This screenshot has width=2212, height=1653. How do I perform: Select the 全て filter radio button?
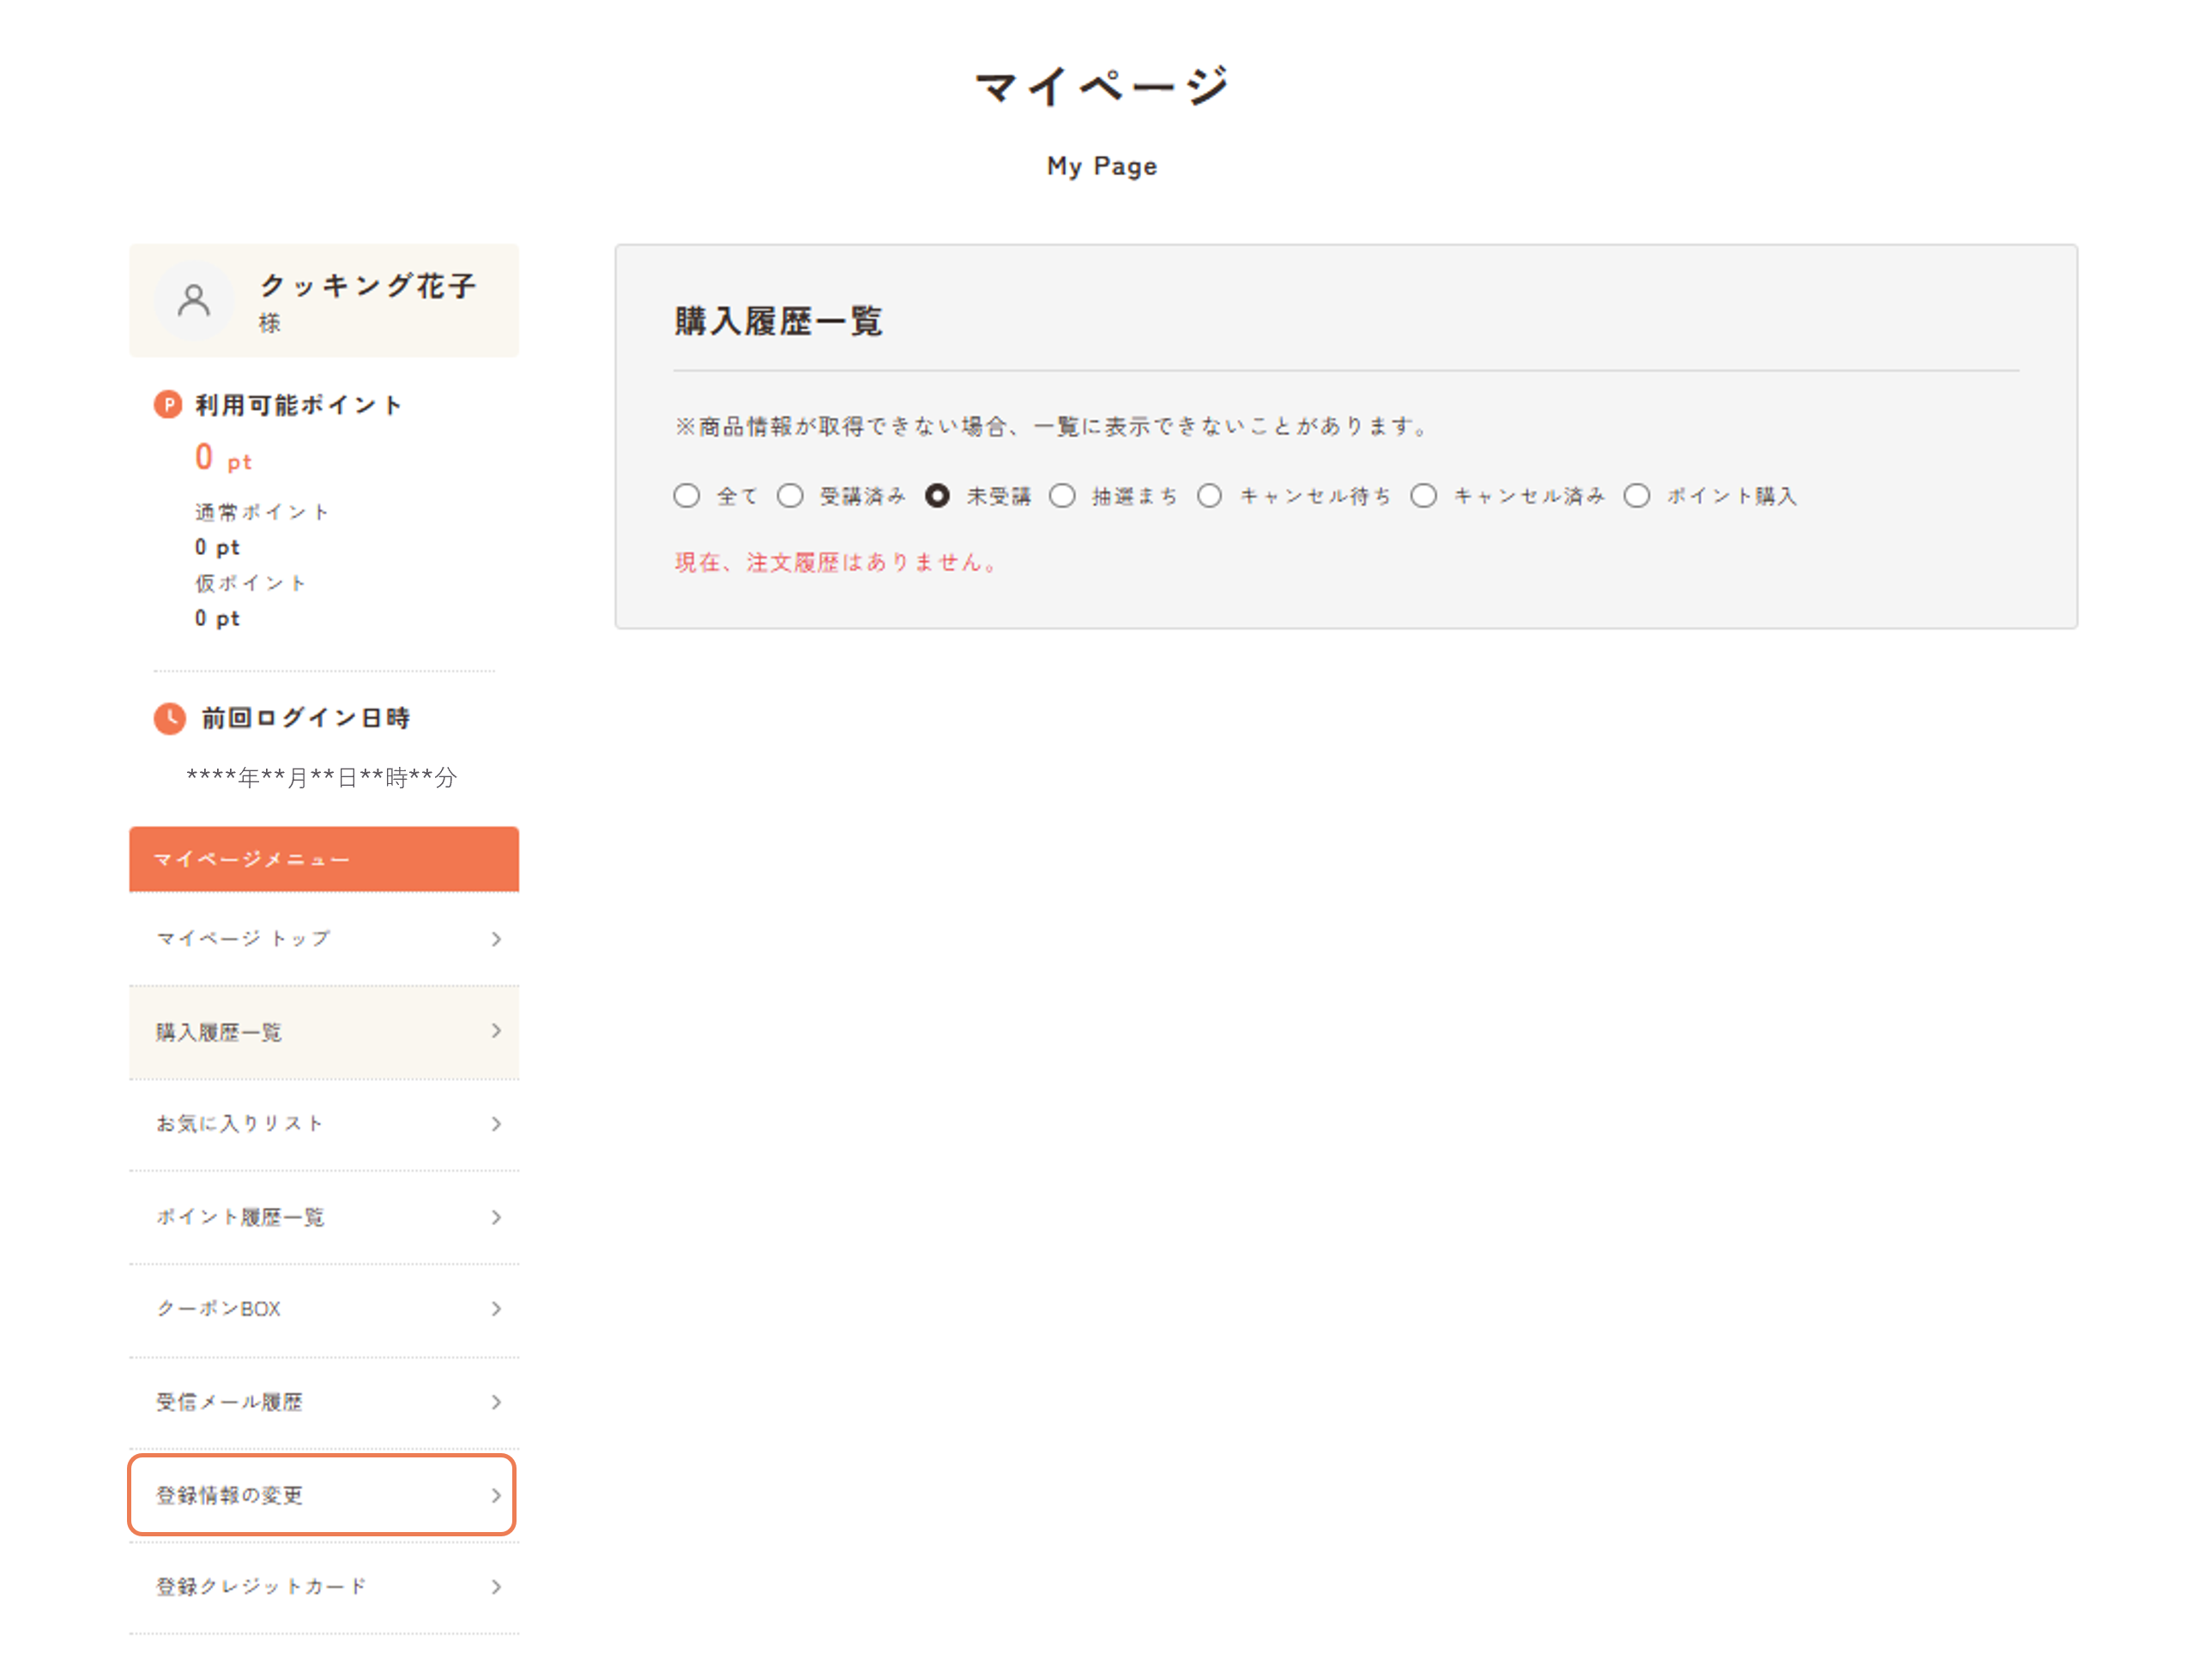pyautogui.click(x=687, y=495)
